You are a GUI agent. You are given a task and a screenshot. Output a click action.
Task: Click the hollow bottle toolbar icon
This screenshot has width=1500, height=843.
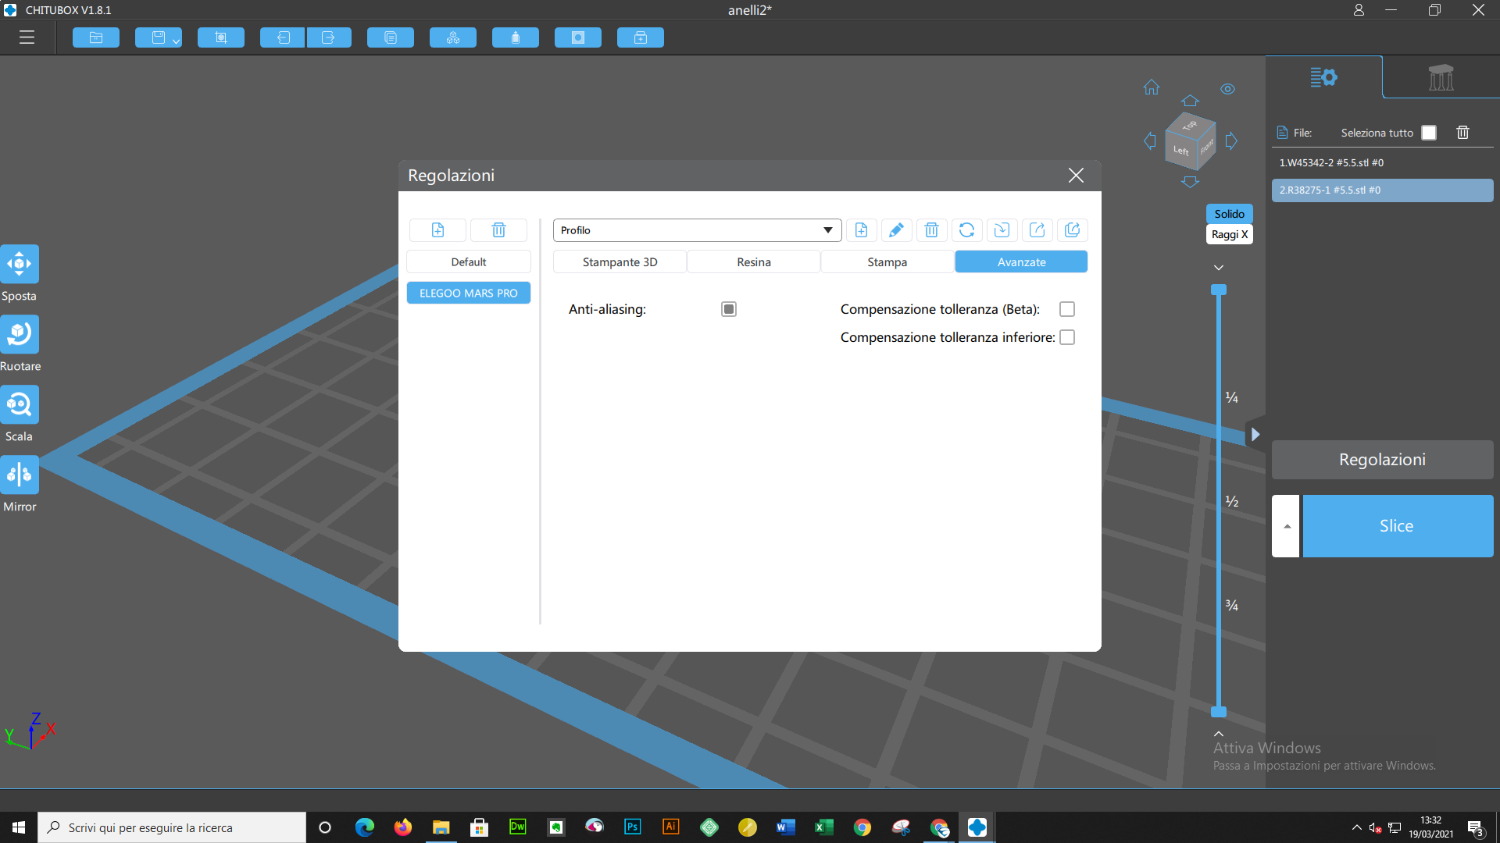click(516, 38)
